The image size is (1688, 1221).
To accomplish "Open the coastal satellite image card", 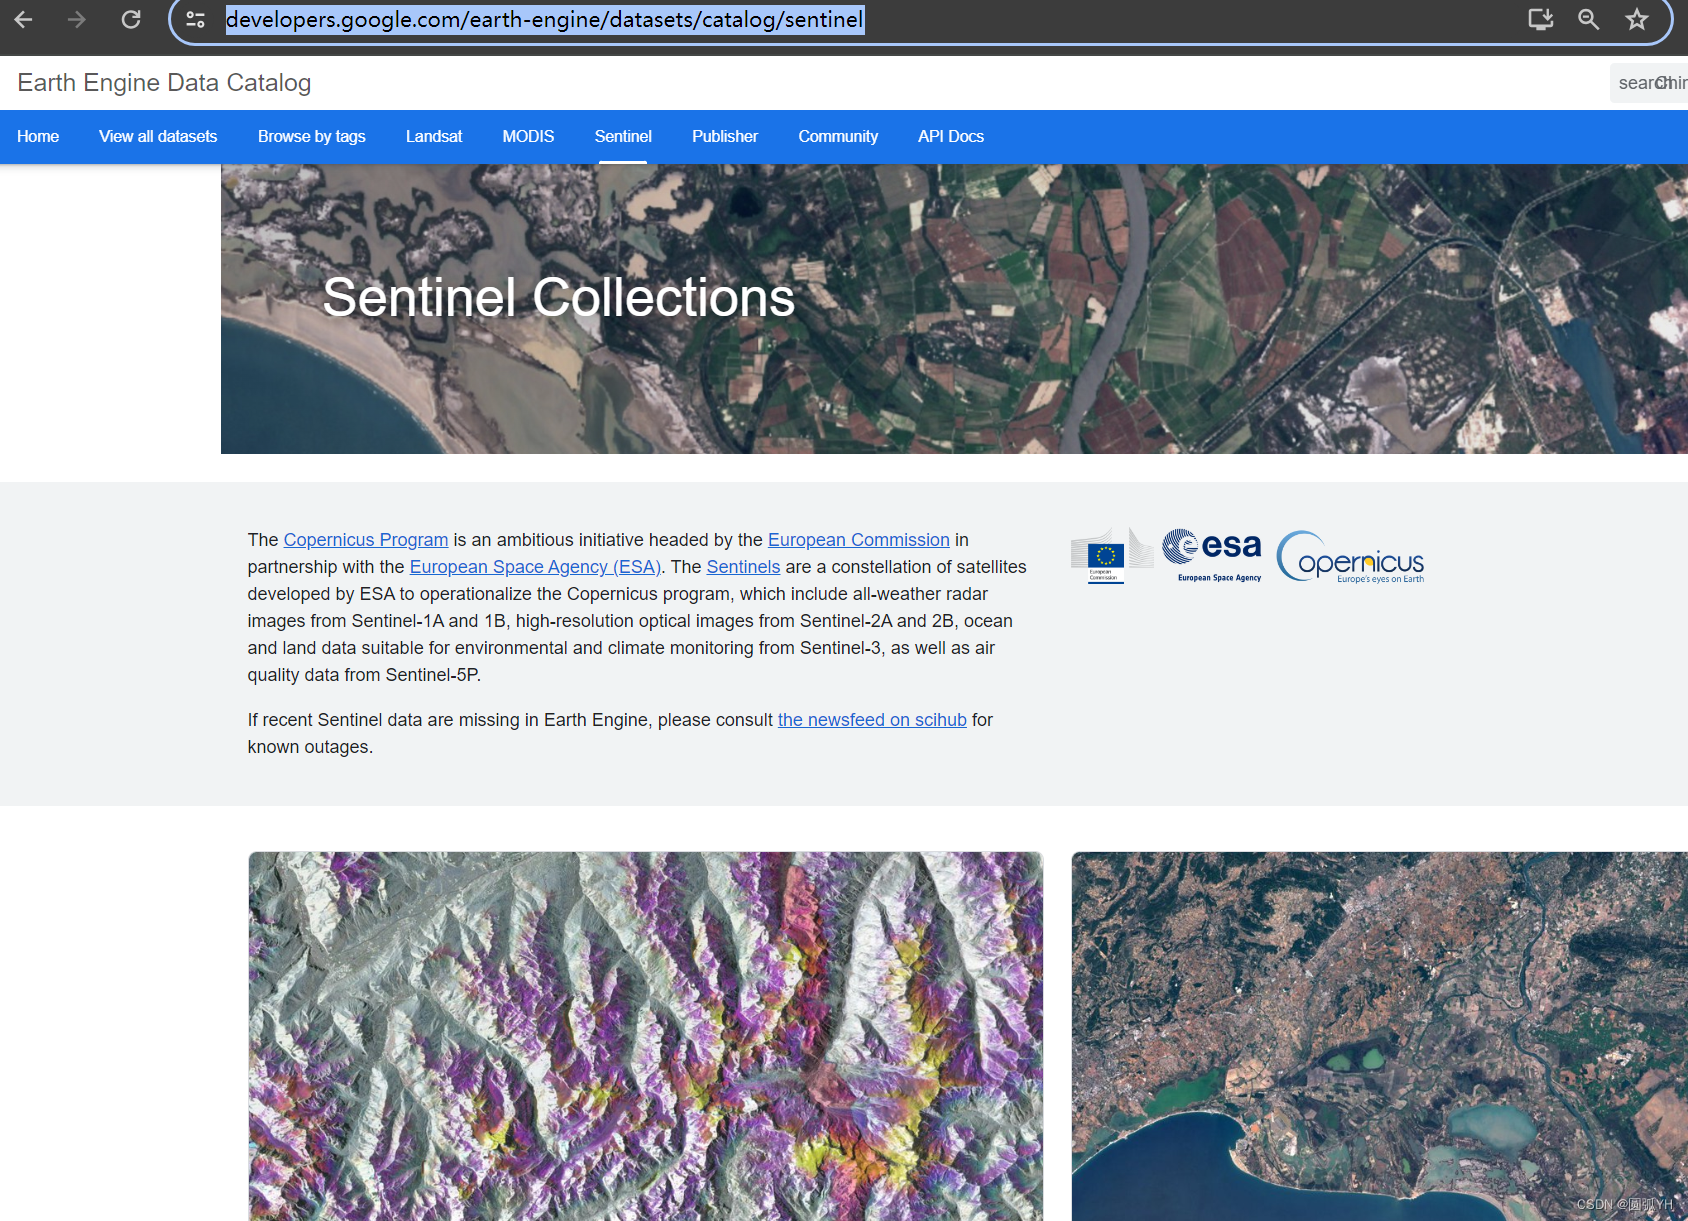I will pos(1380,1036).
